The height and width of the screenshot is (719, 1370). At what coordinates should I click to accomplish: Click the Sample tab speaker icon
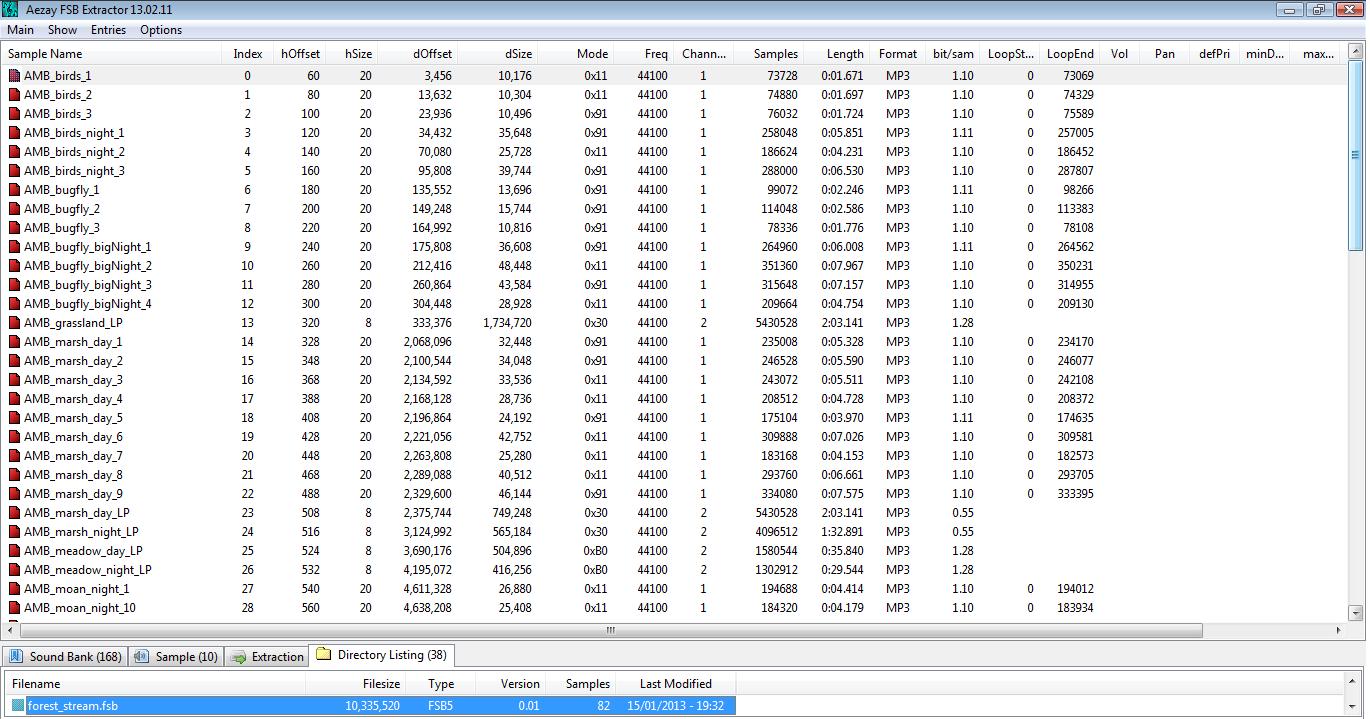pyautogui.click(x=142, y=657)
